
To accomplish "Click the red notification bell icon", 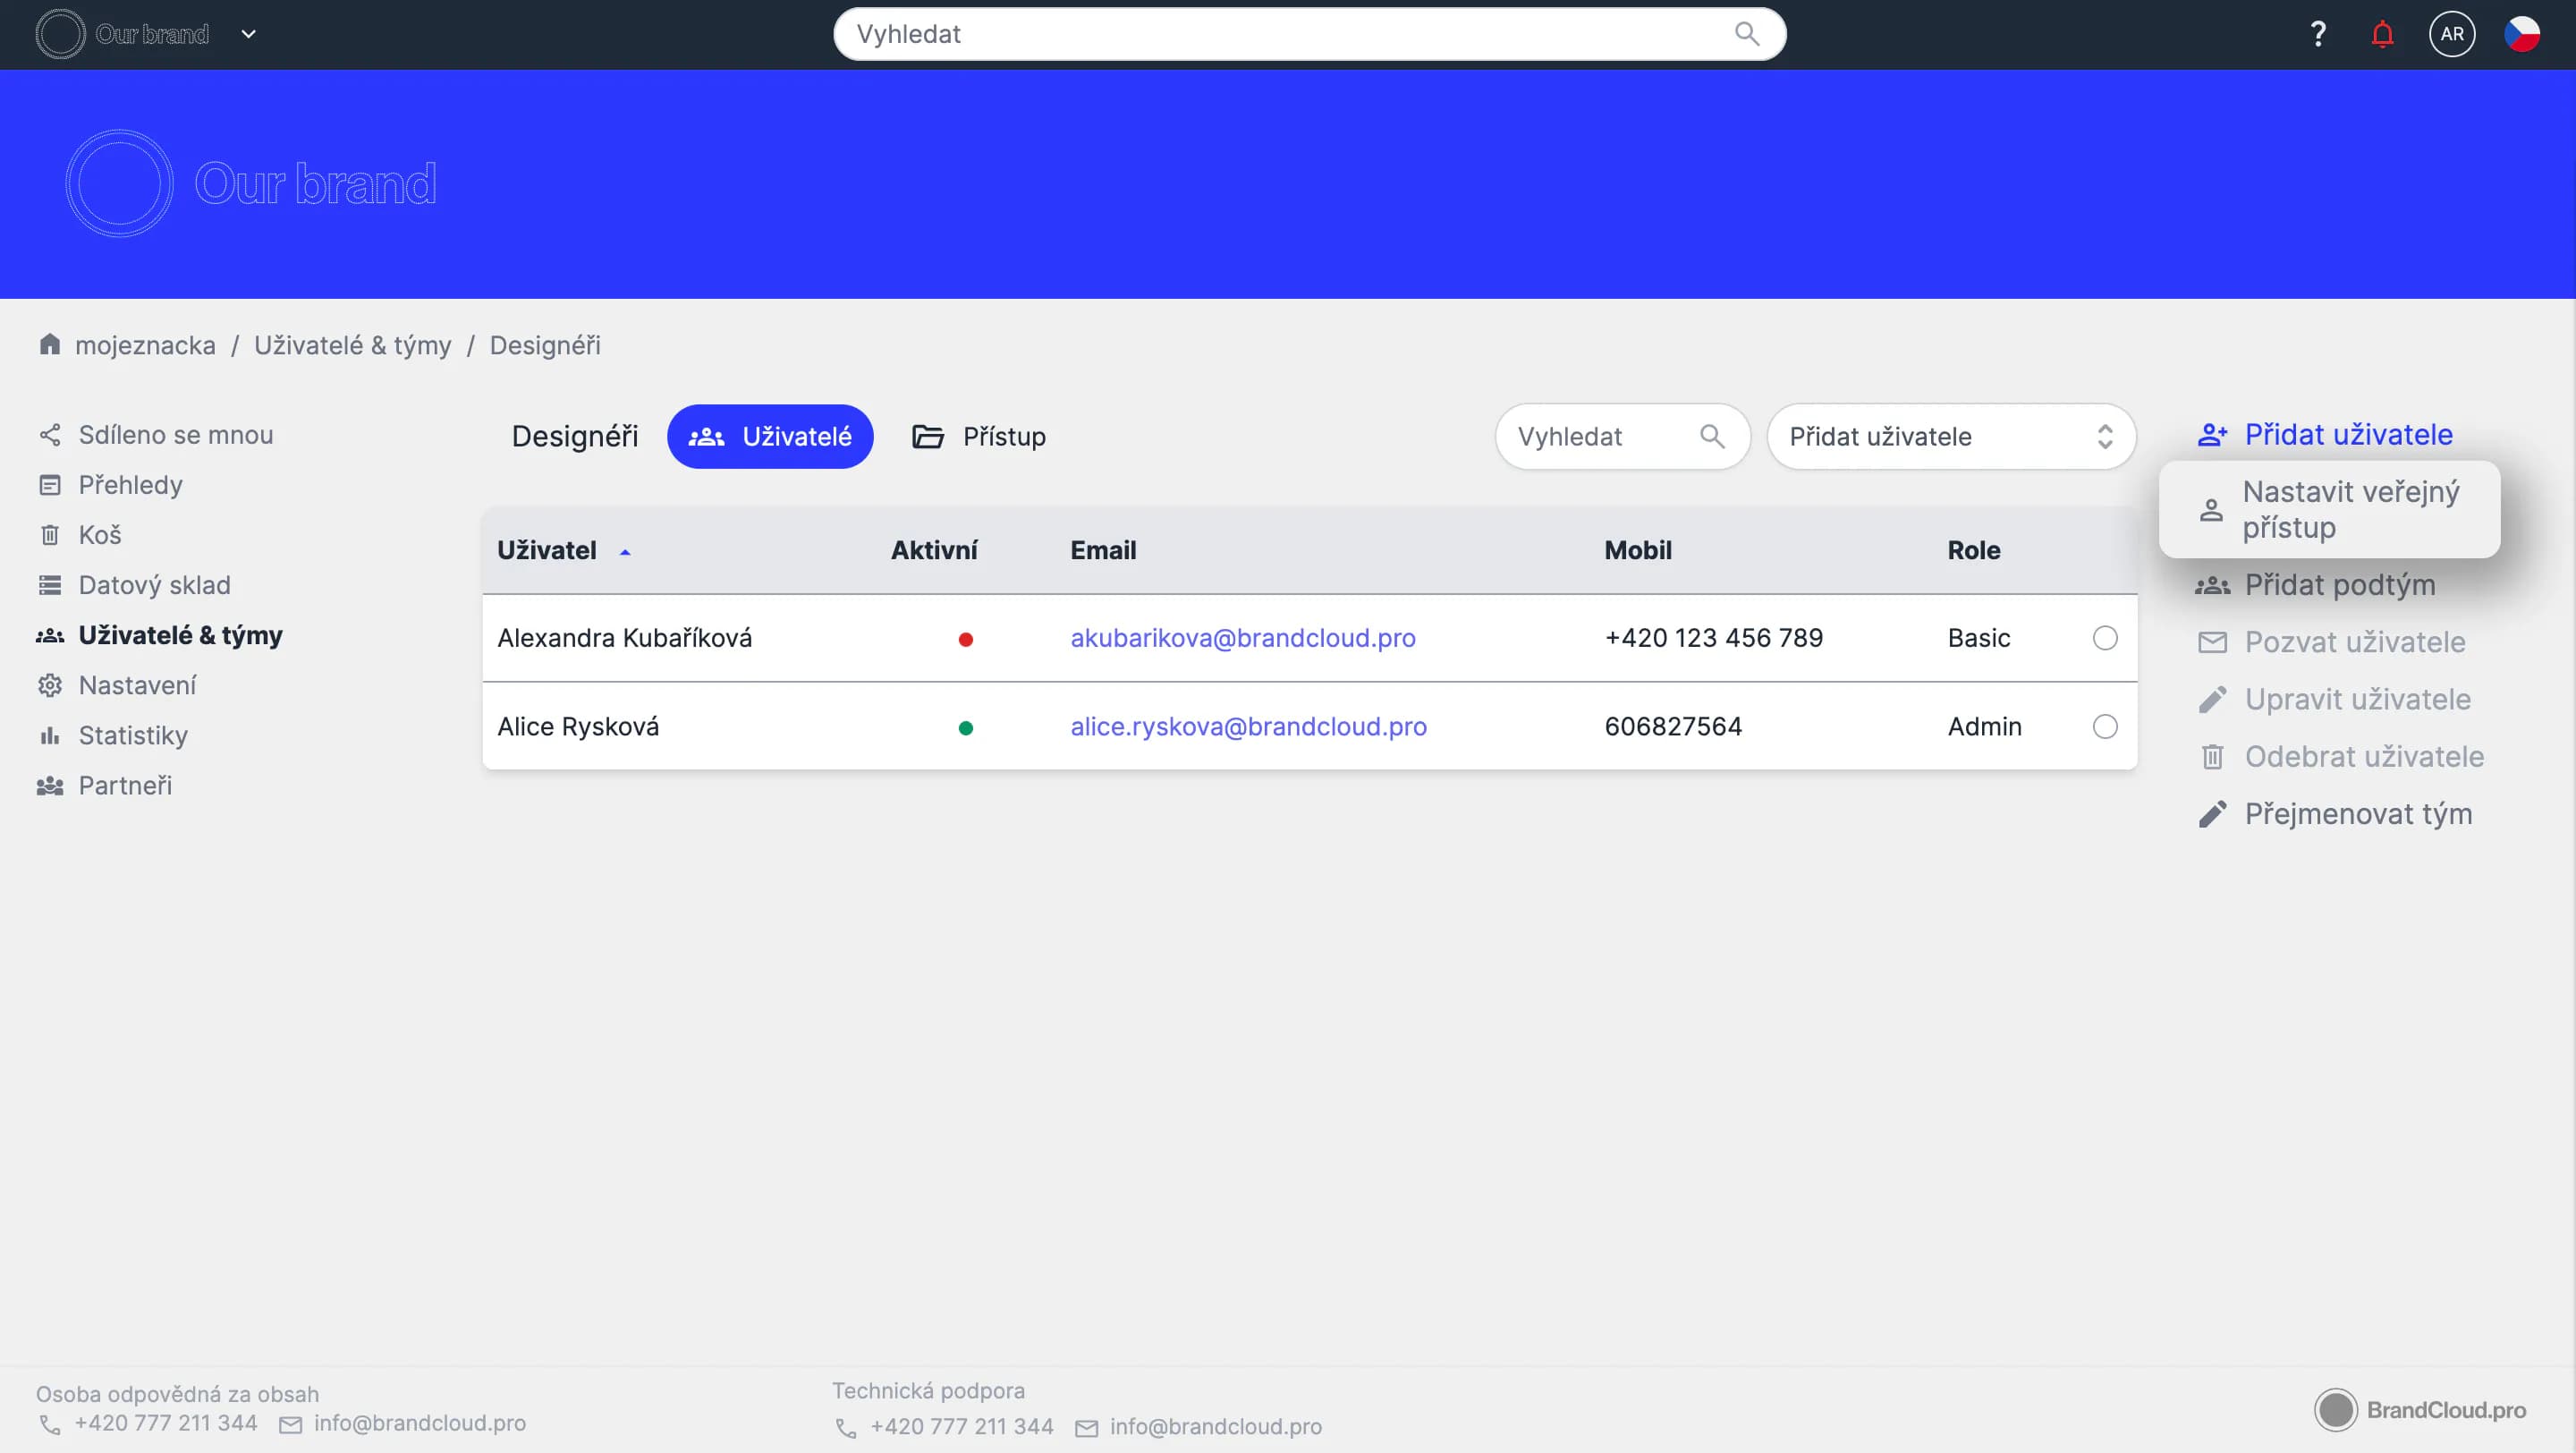I will click(2382, 35).
